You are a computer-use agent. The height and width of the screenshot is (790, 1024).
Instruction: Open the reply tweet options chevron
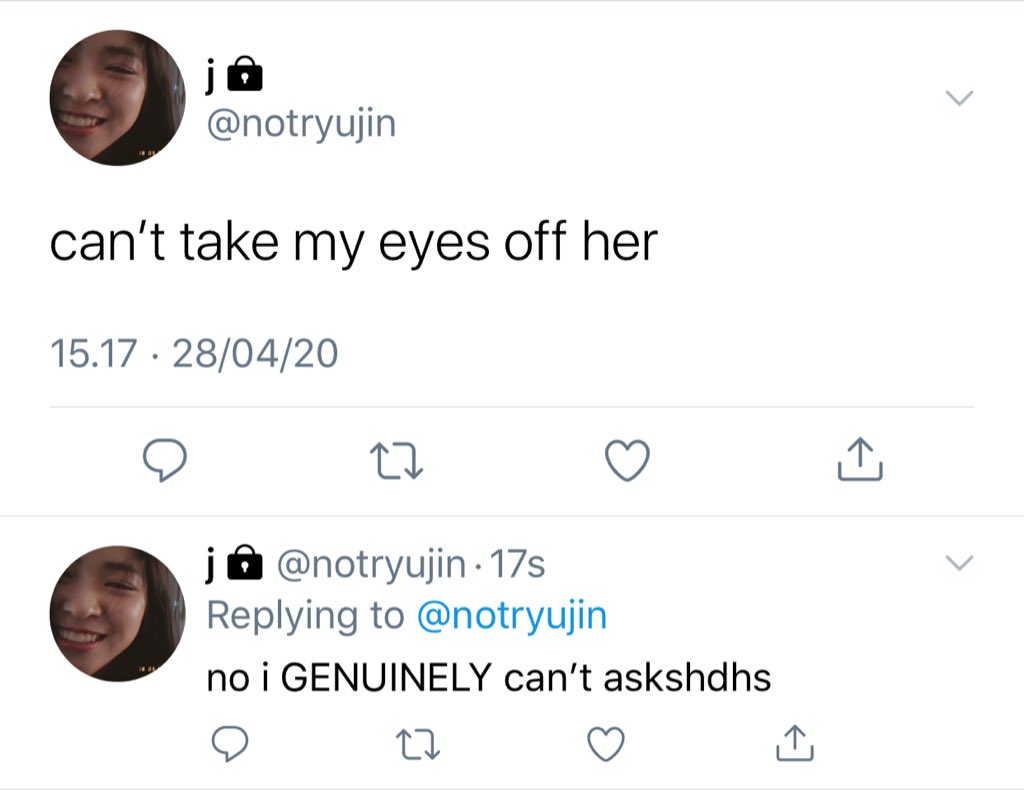pyautogui.click(x=959, y=563)
